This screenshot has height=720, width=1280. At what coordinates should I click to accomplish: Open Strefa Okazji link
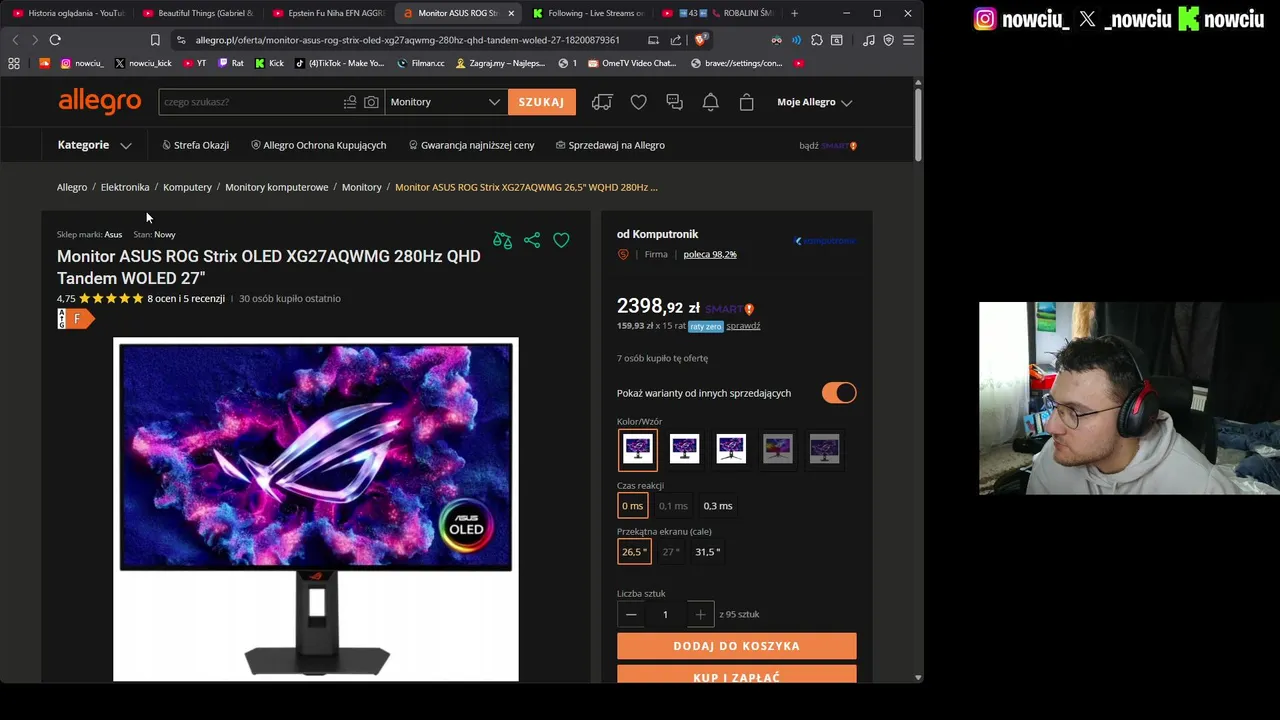point(195,145)
